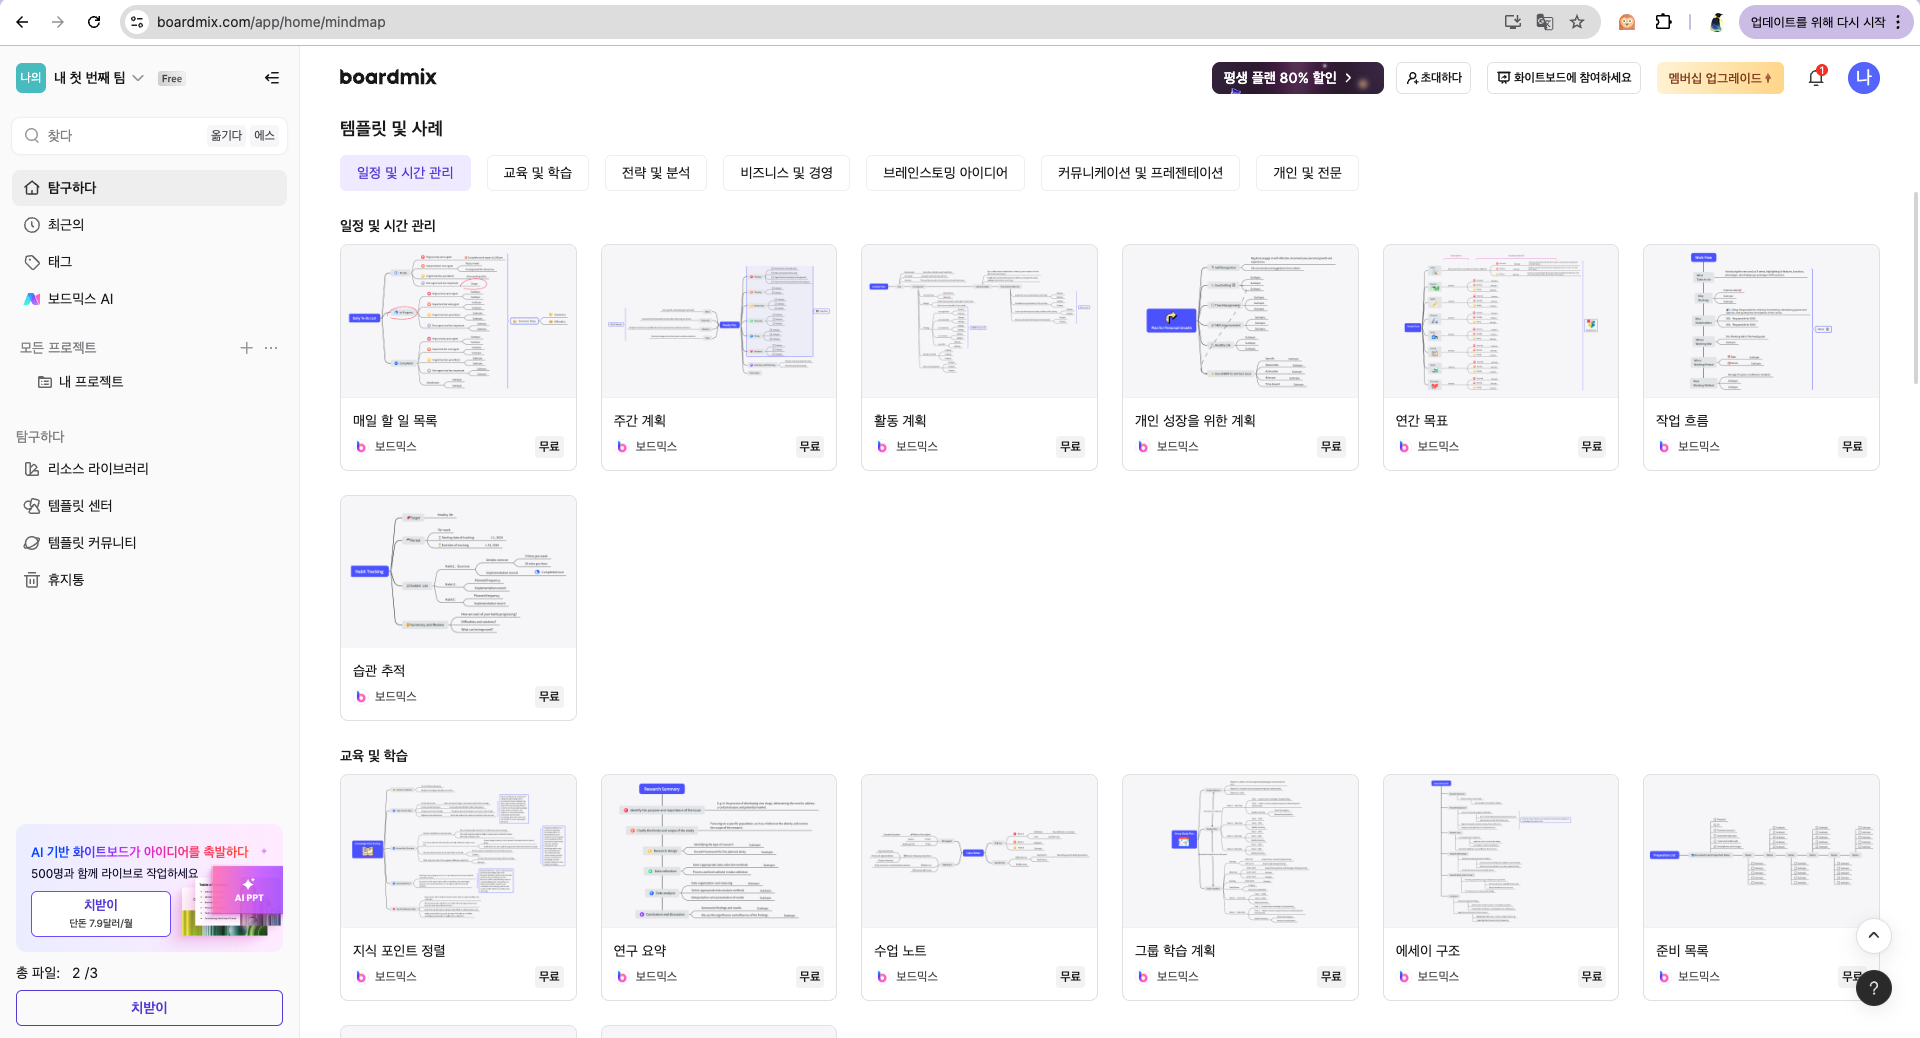Open the 태그 section
The image size is (1920, 1038).
point(61,261)
